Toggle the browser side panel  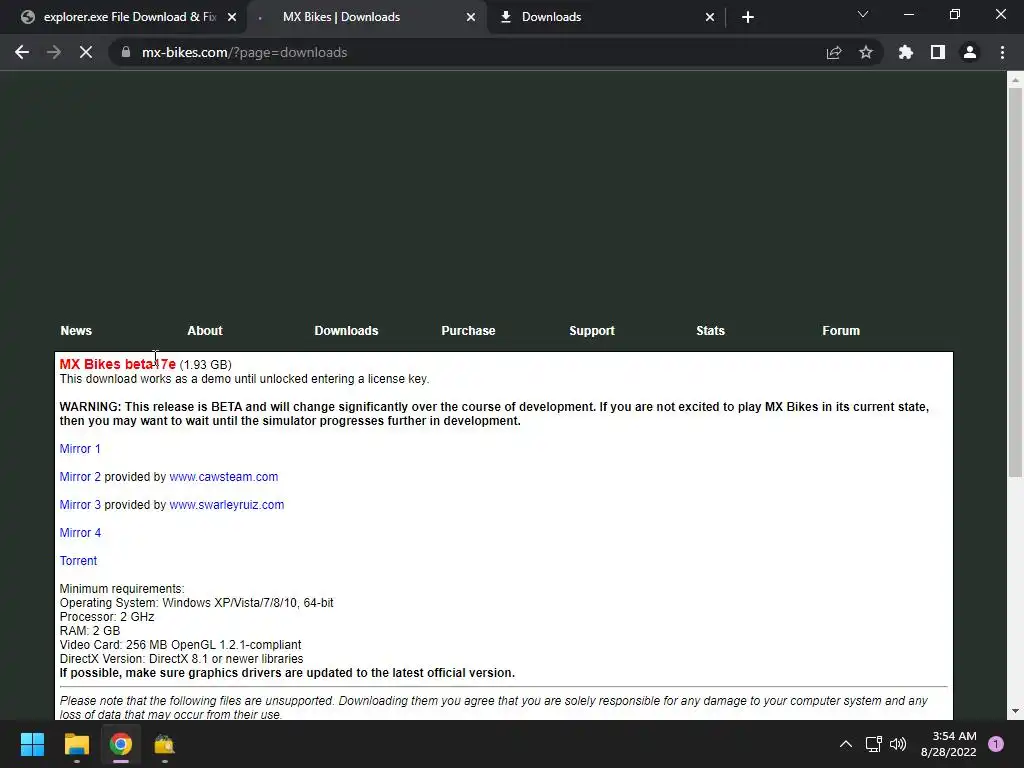pos(938,52)
